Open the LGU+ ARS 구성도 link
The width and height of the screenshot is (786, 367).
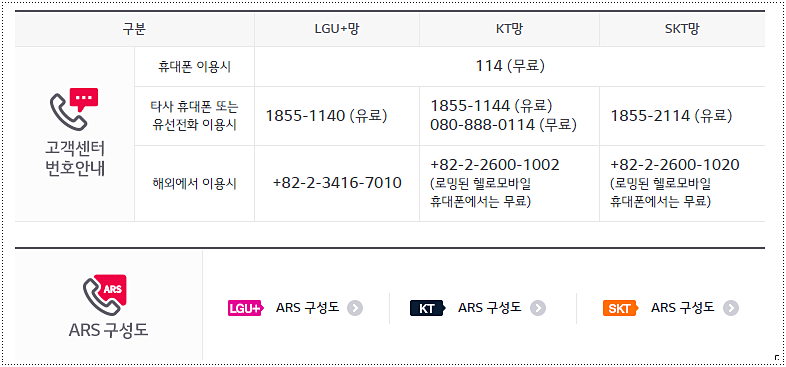point(307,308)
